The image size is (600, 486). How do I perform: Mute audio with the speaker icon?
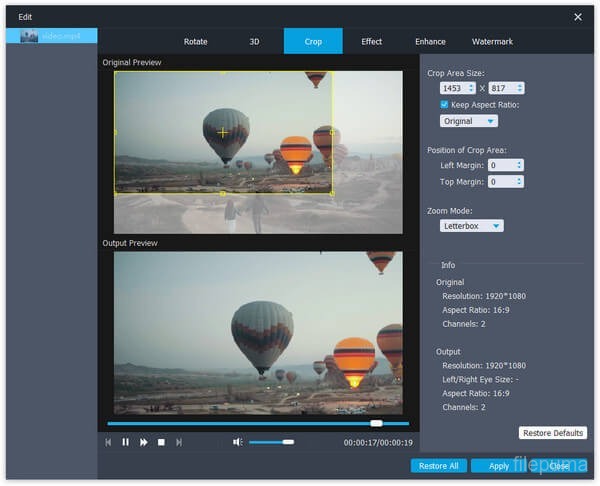(x=238, y=442)
